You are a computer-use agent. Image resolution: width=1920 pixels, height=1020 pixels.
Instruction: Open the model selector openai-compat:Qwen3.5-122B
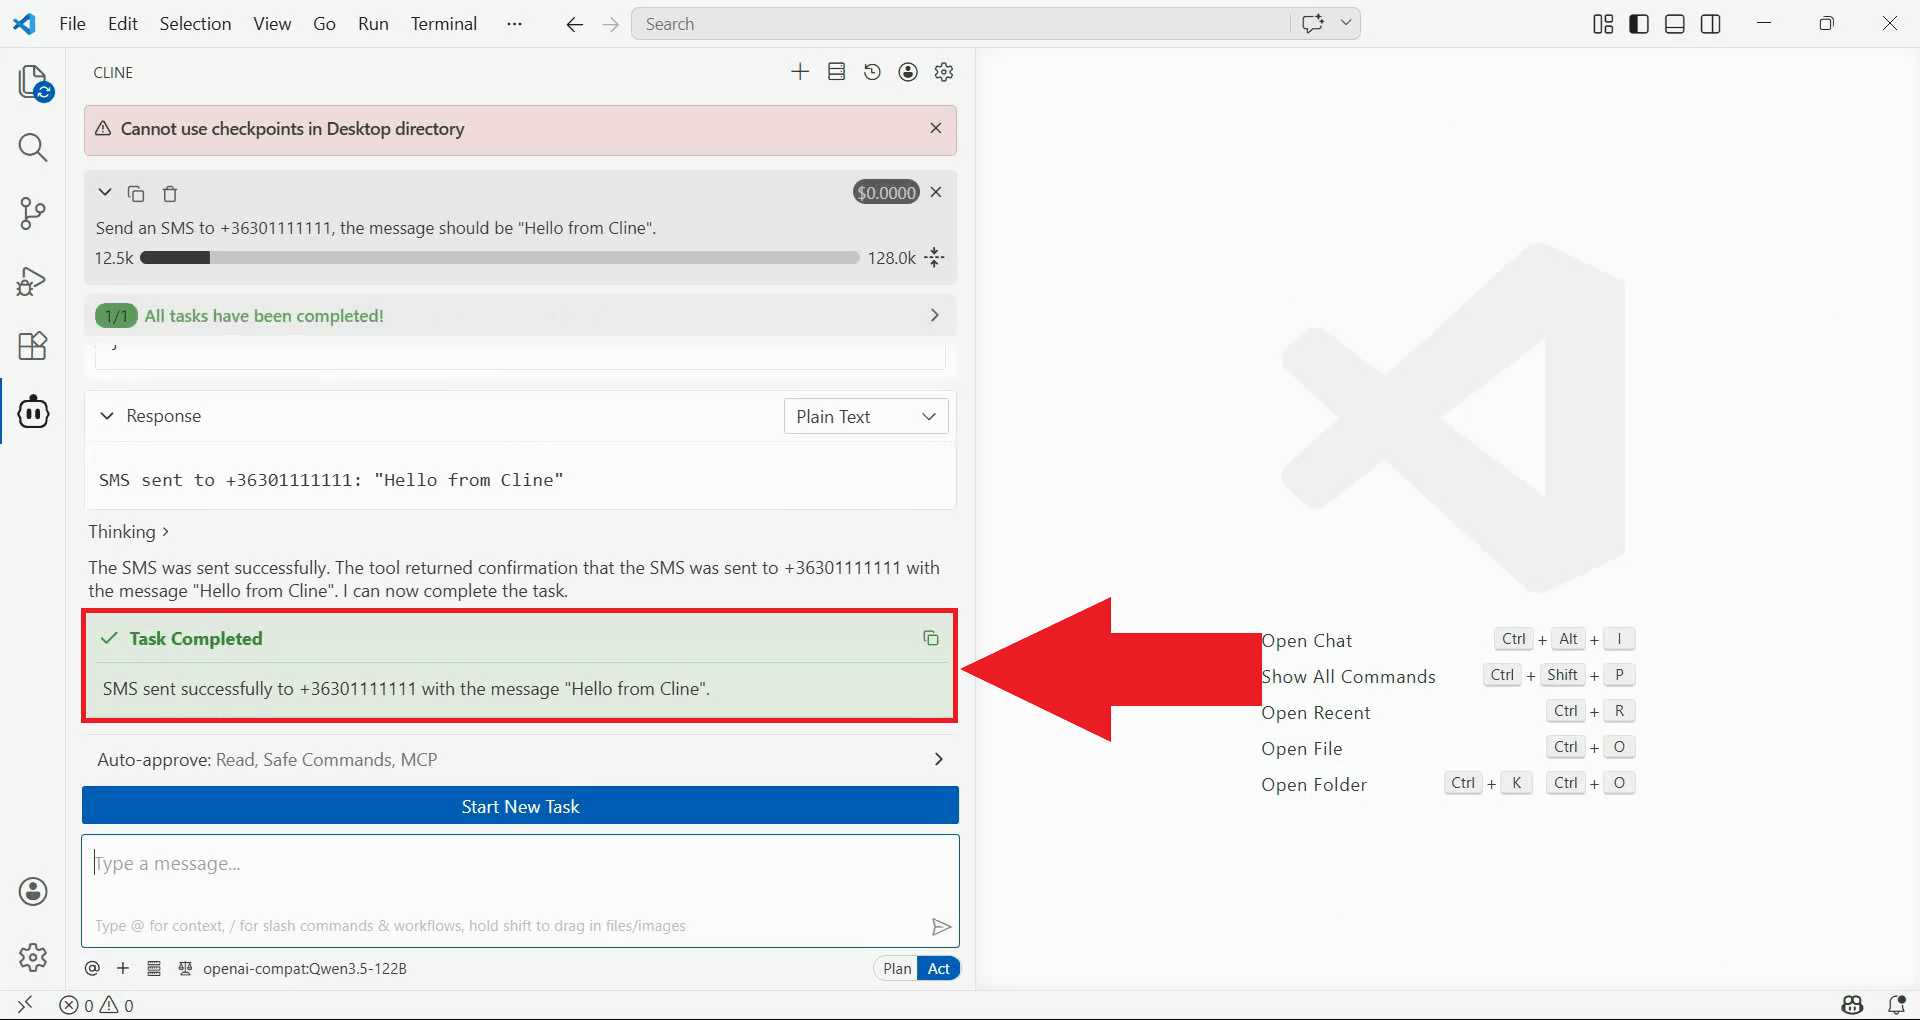(305, 968)
